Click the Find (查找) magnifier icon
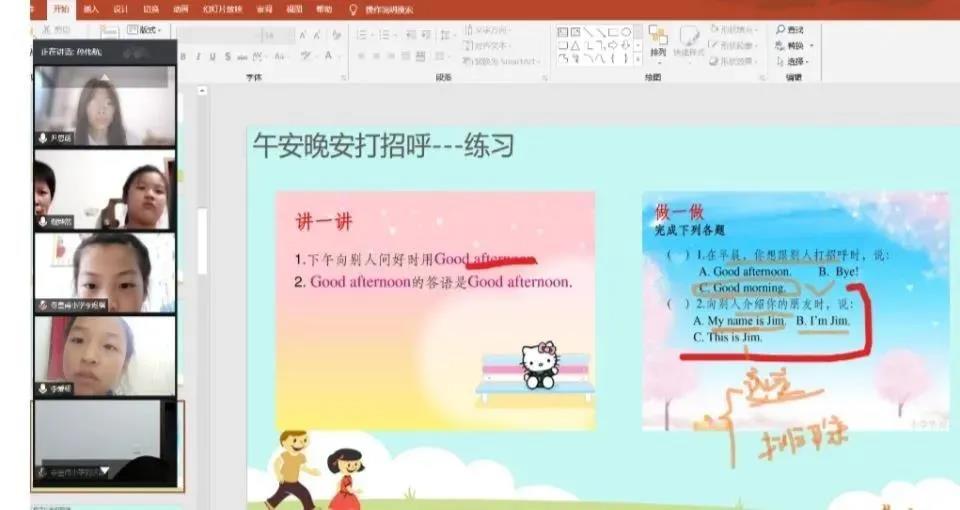Screen dimensions: 960x510 tap(780, 30)
